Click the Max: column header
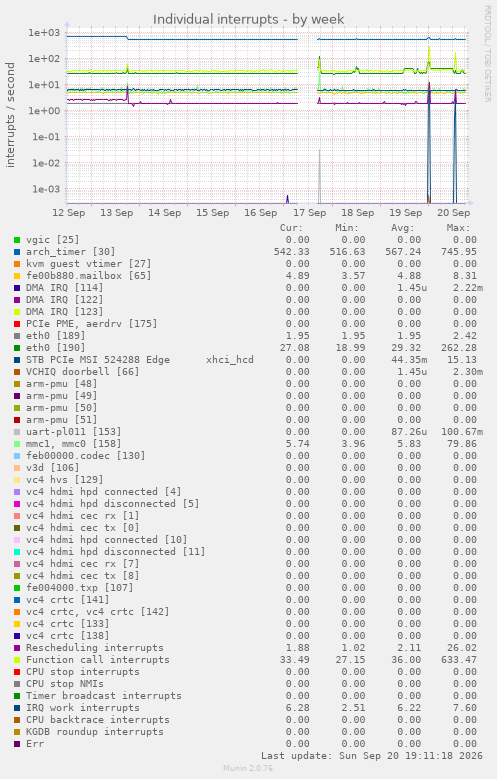This screenshot has width=497, height=779. pos(458,228)
